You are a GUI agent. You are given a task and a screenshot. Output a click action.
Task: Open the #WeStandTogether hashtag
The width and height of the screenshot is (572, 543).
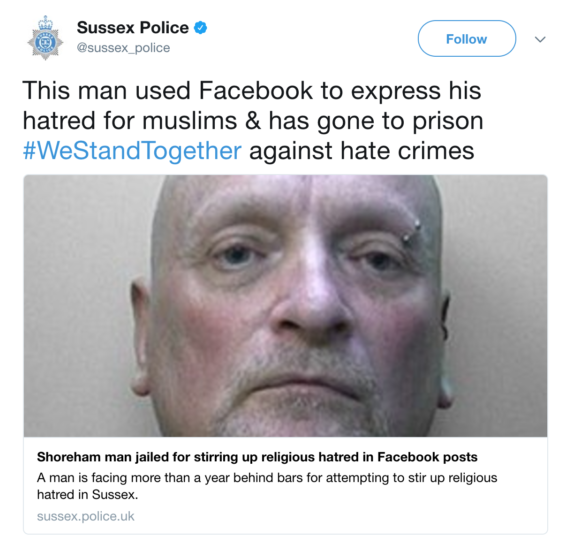click(132, 151)
